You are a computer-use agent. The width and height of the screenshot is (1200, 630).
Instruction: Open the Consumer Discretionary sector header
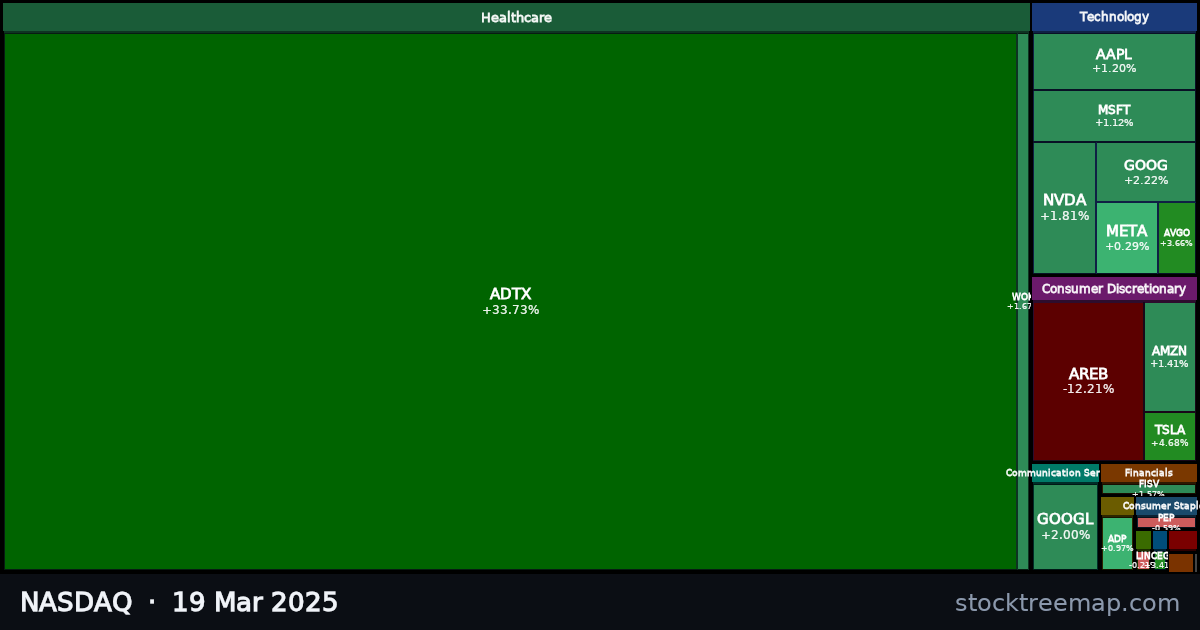(1114, 289)
